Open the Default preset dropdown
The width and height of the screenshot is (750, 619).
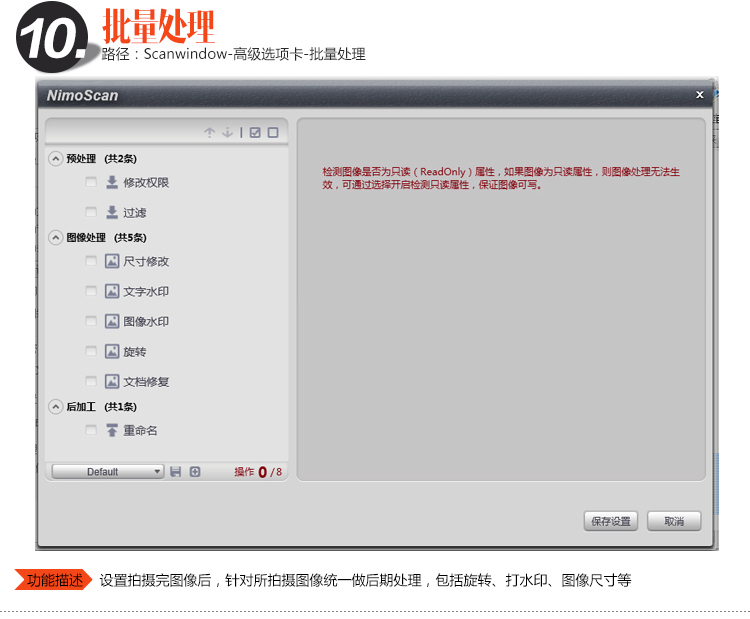pos(108,472)
